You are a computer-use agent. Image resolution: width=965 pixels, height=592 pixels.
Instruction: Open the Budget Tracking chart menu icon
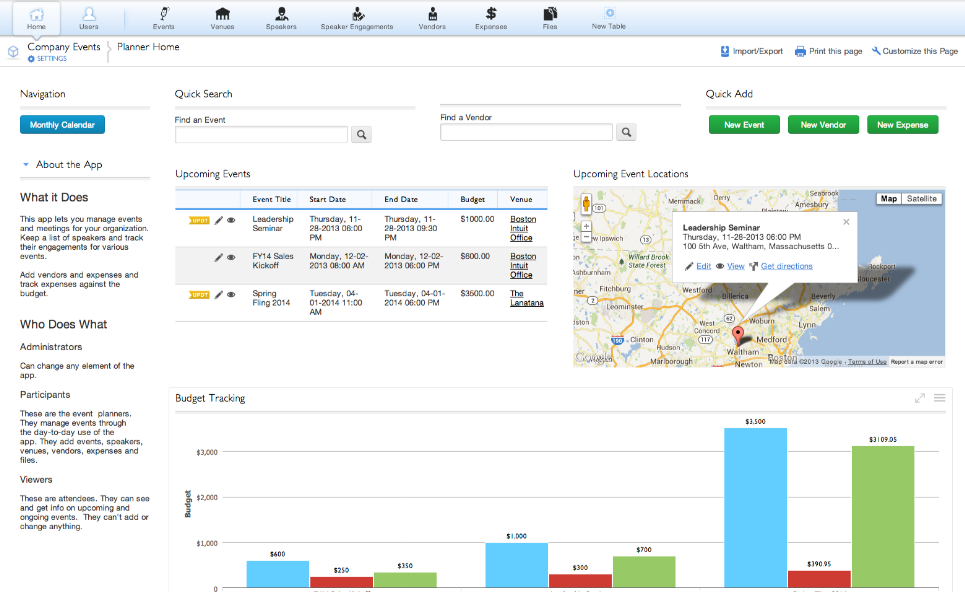click(x=940, y=398)
